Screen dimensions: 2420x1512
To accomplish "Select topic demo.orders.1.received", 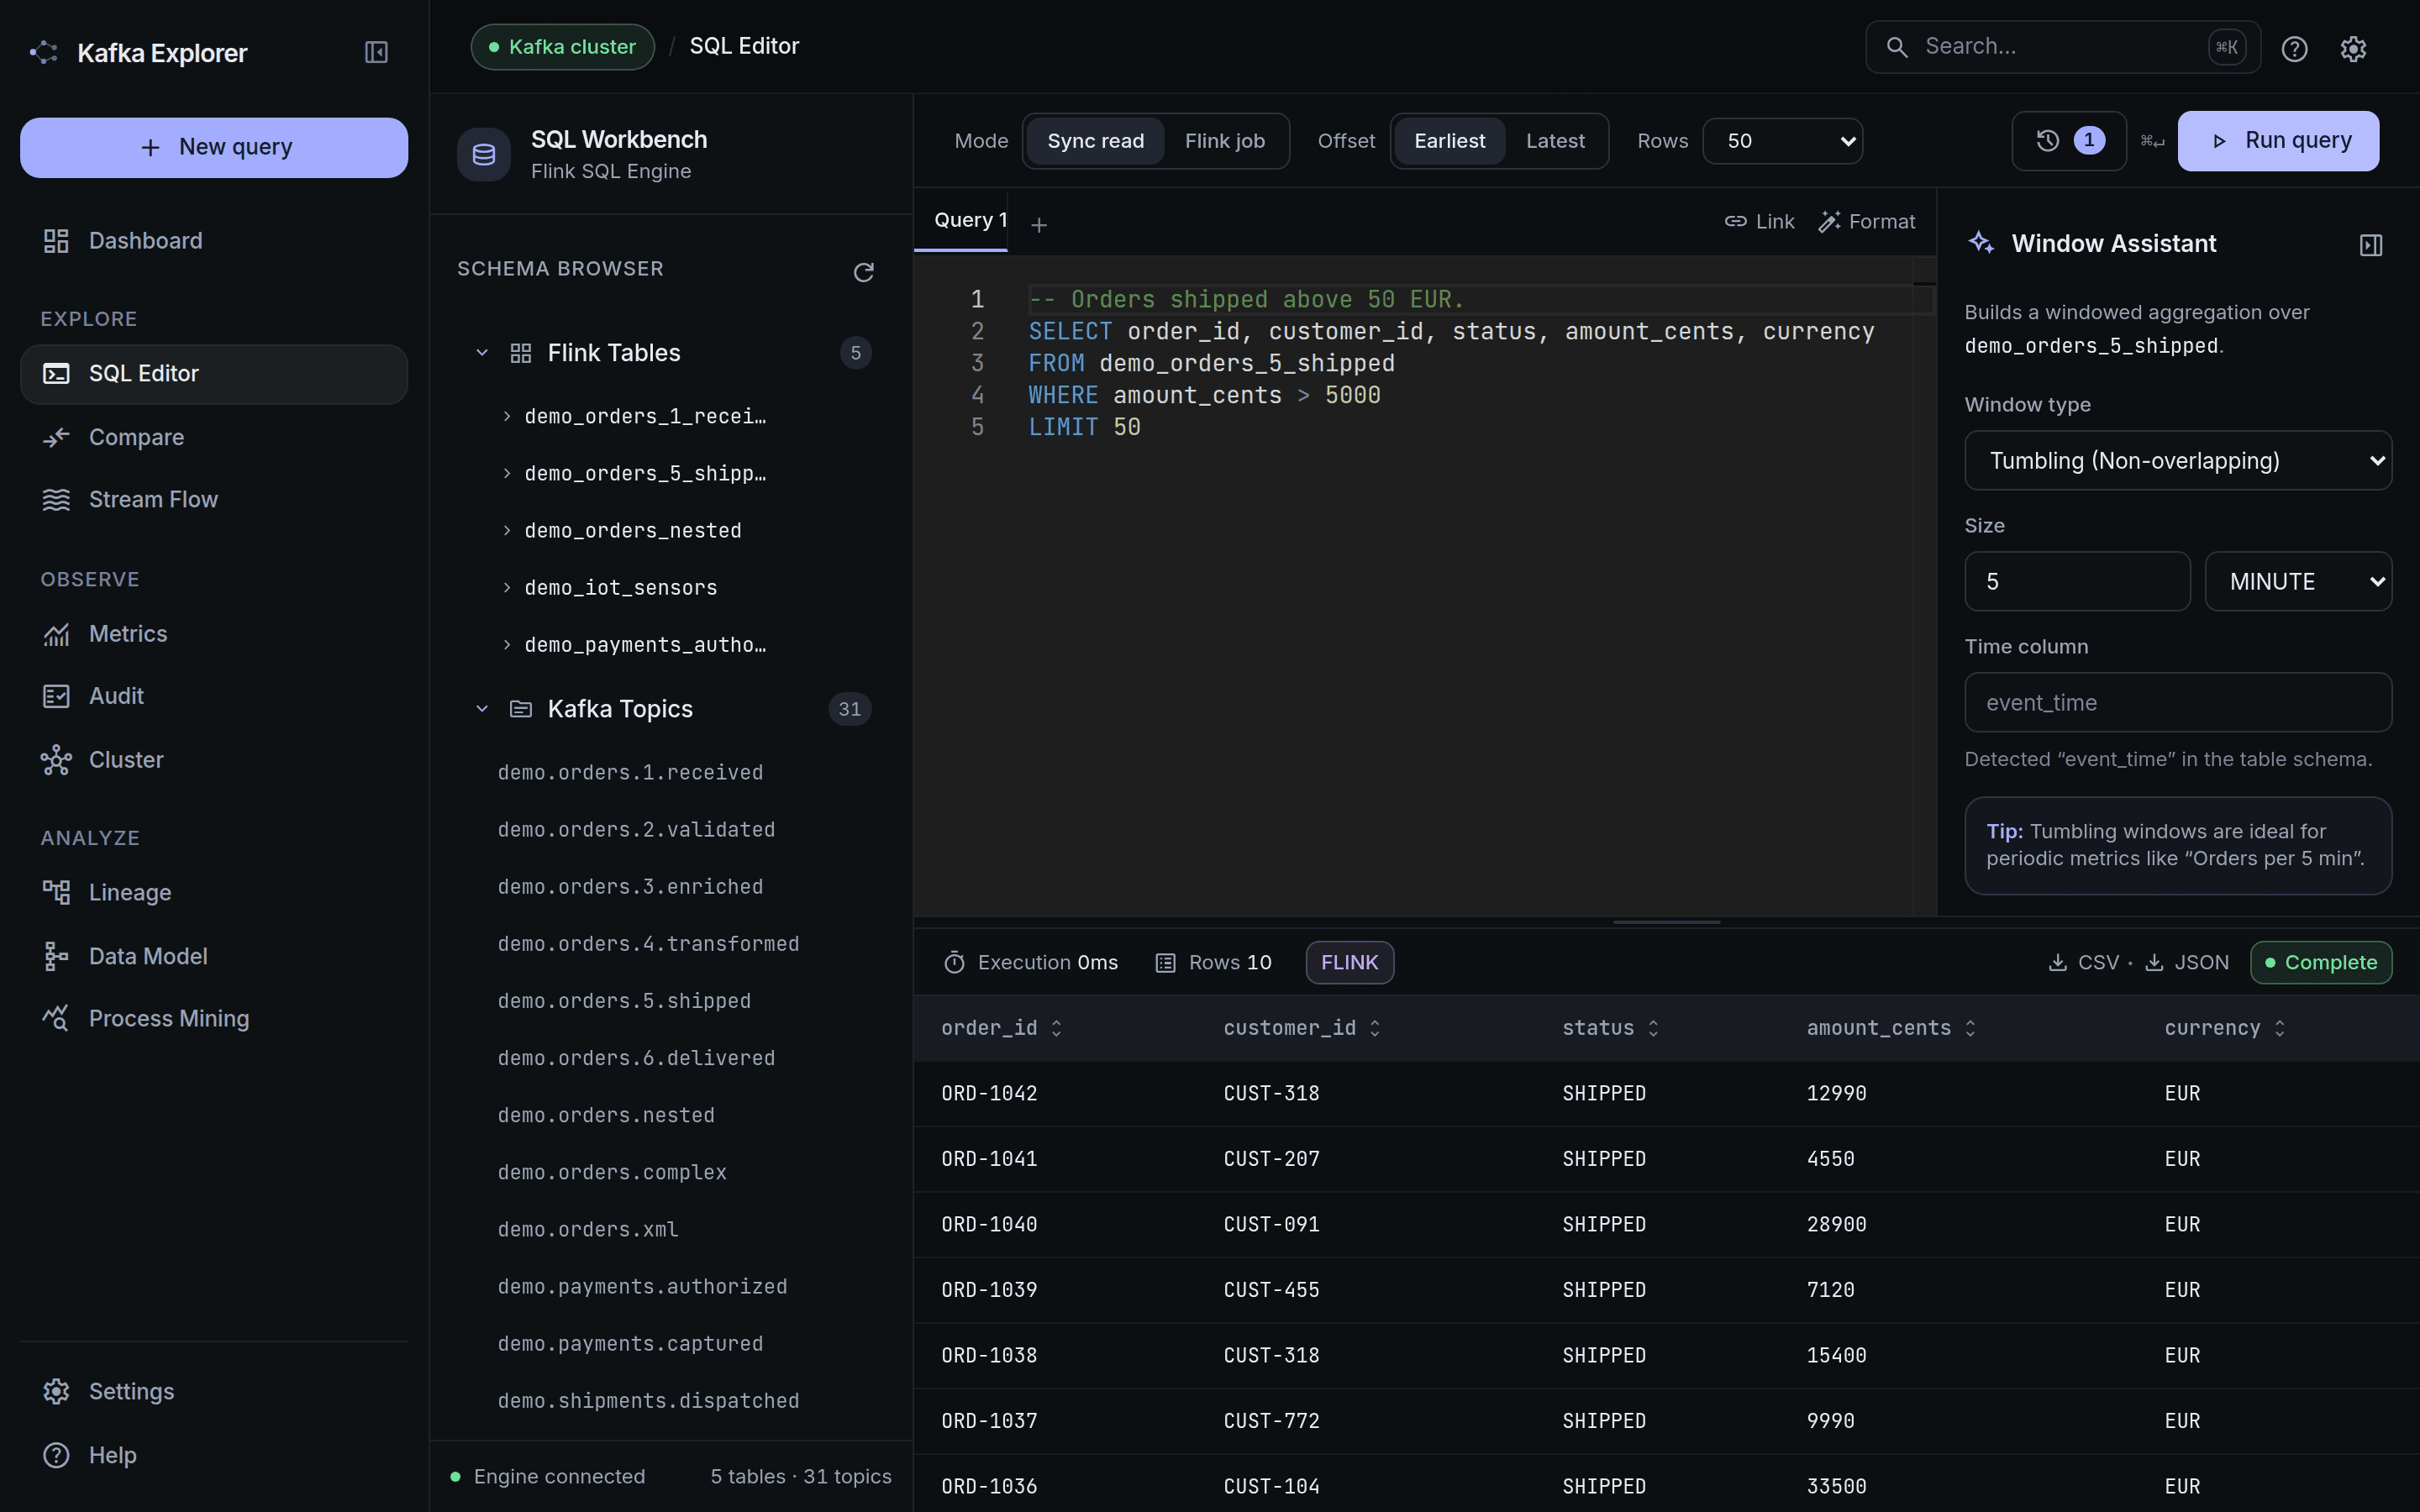I will click(x=630, y=773).
